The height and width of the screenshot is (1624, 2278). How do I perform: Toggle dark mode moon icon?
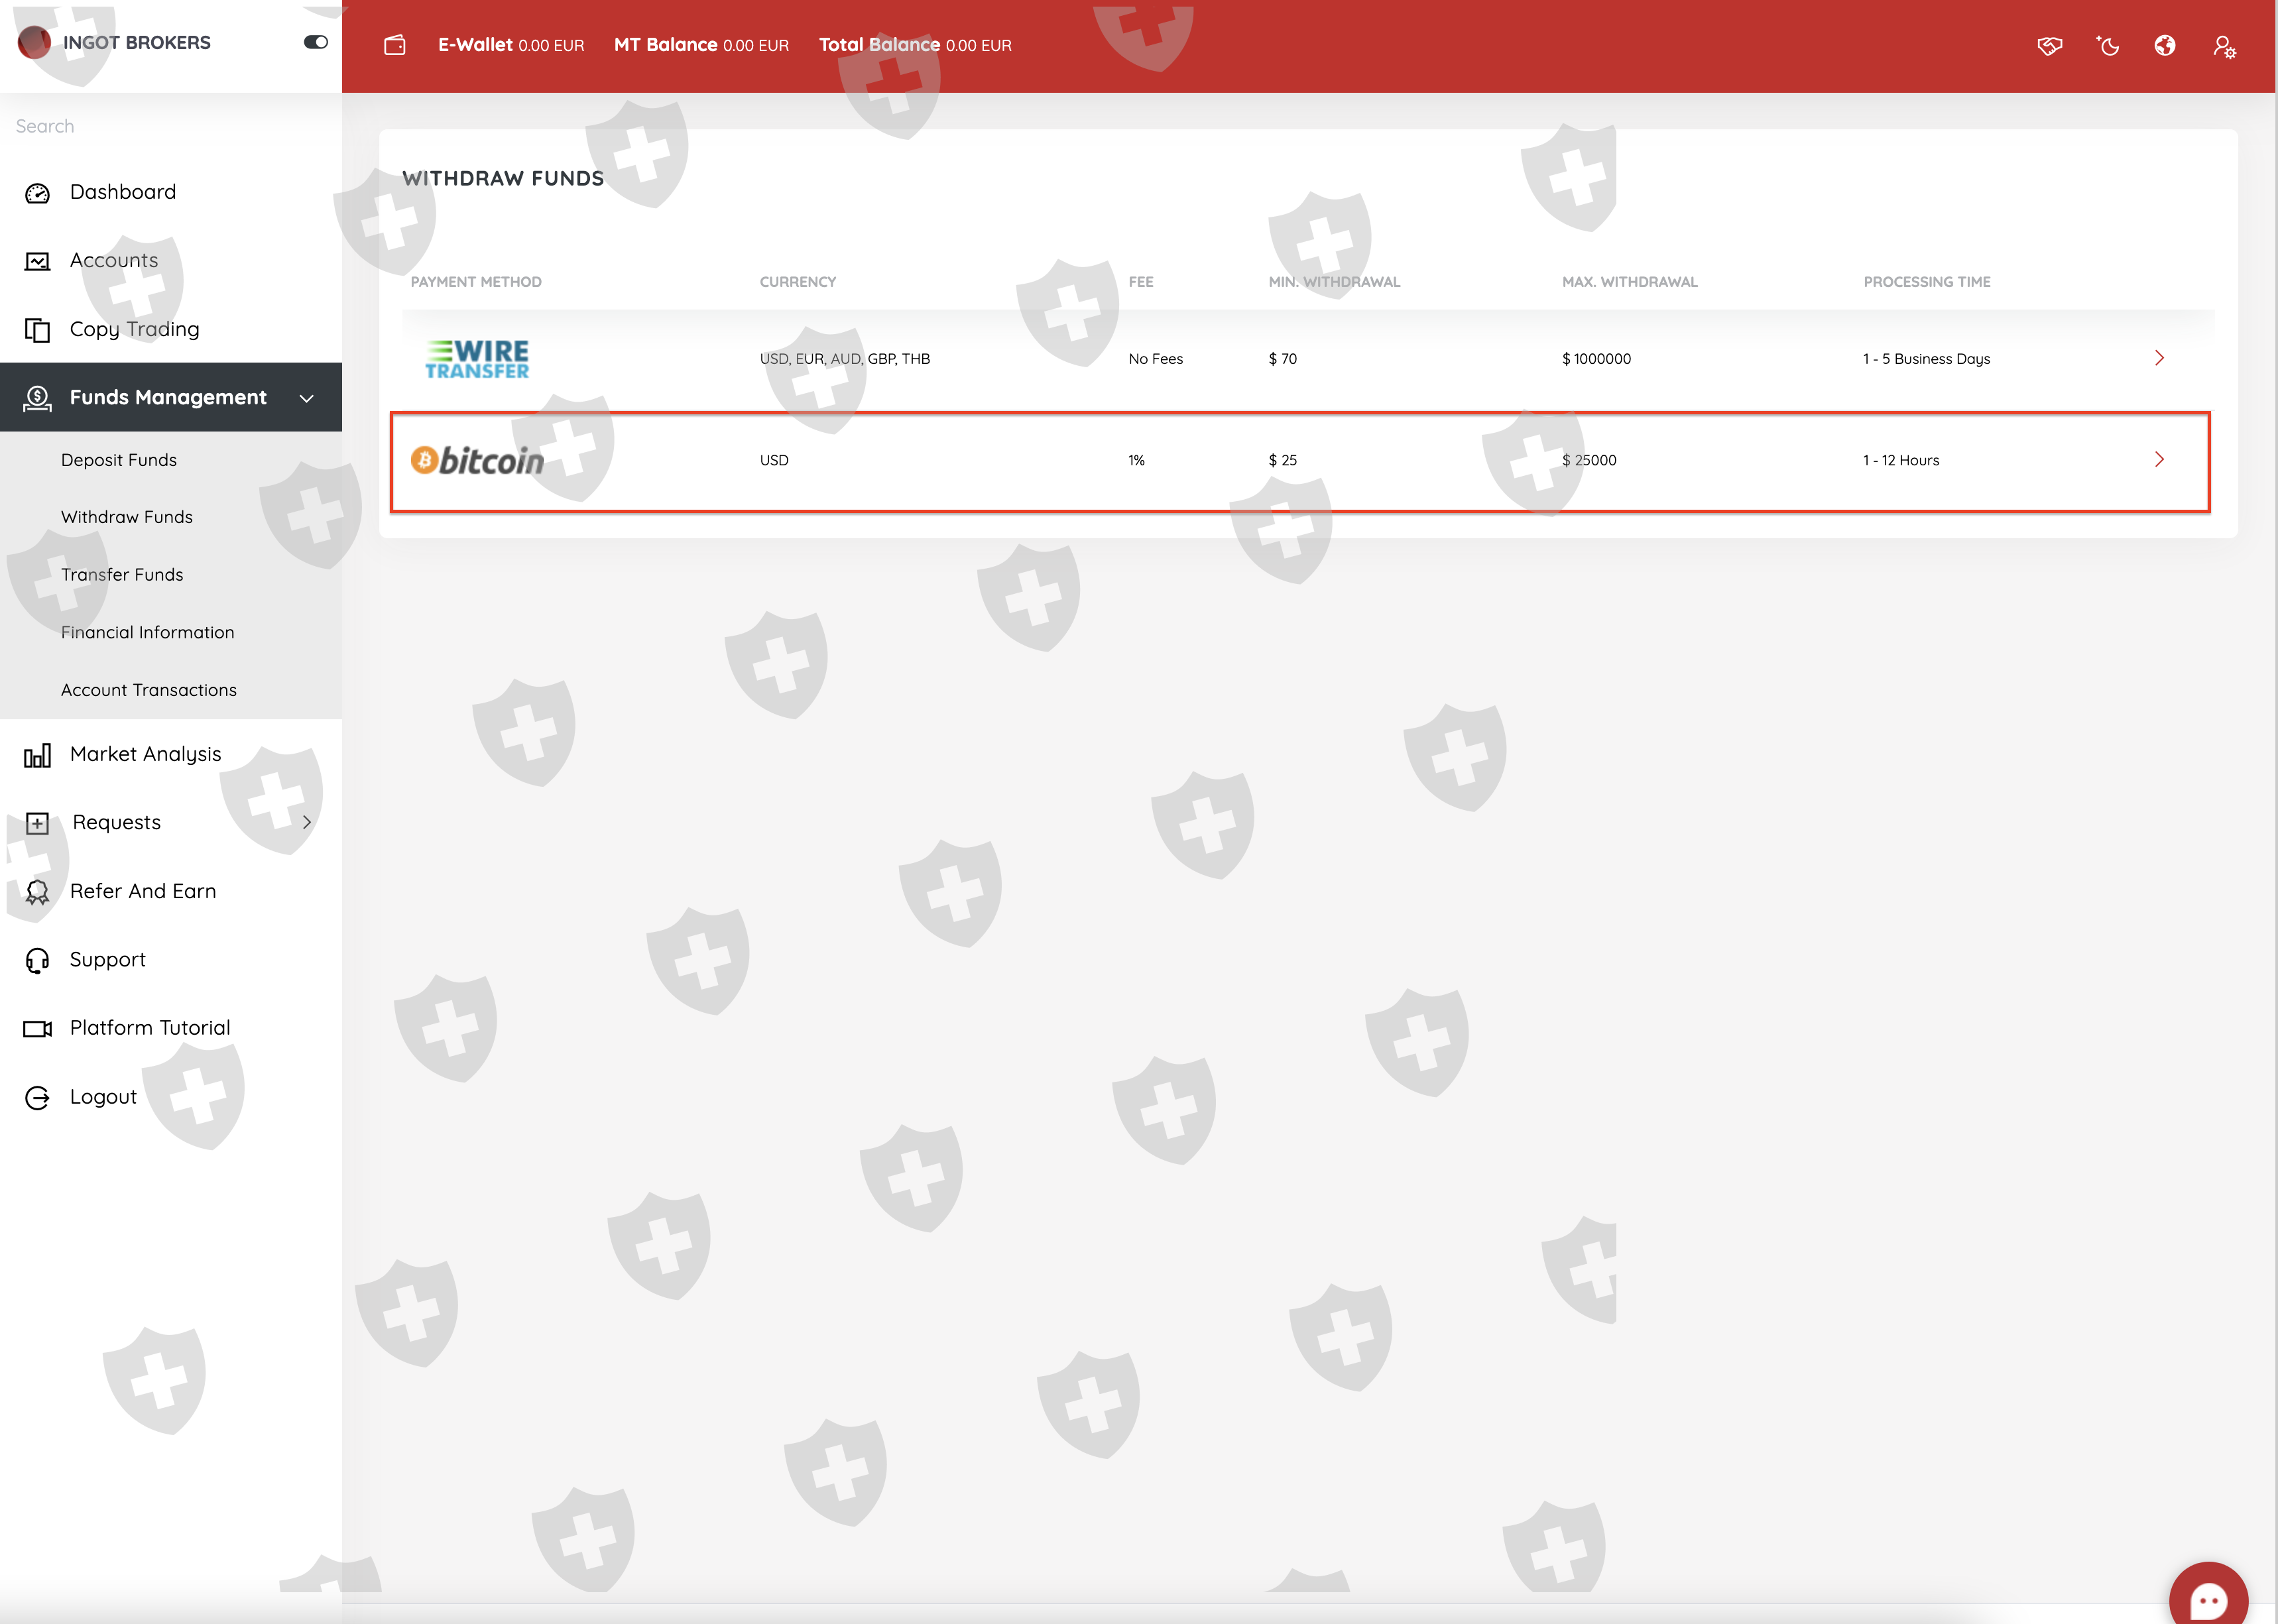pyautogui.click(x=2108, y=46)
